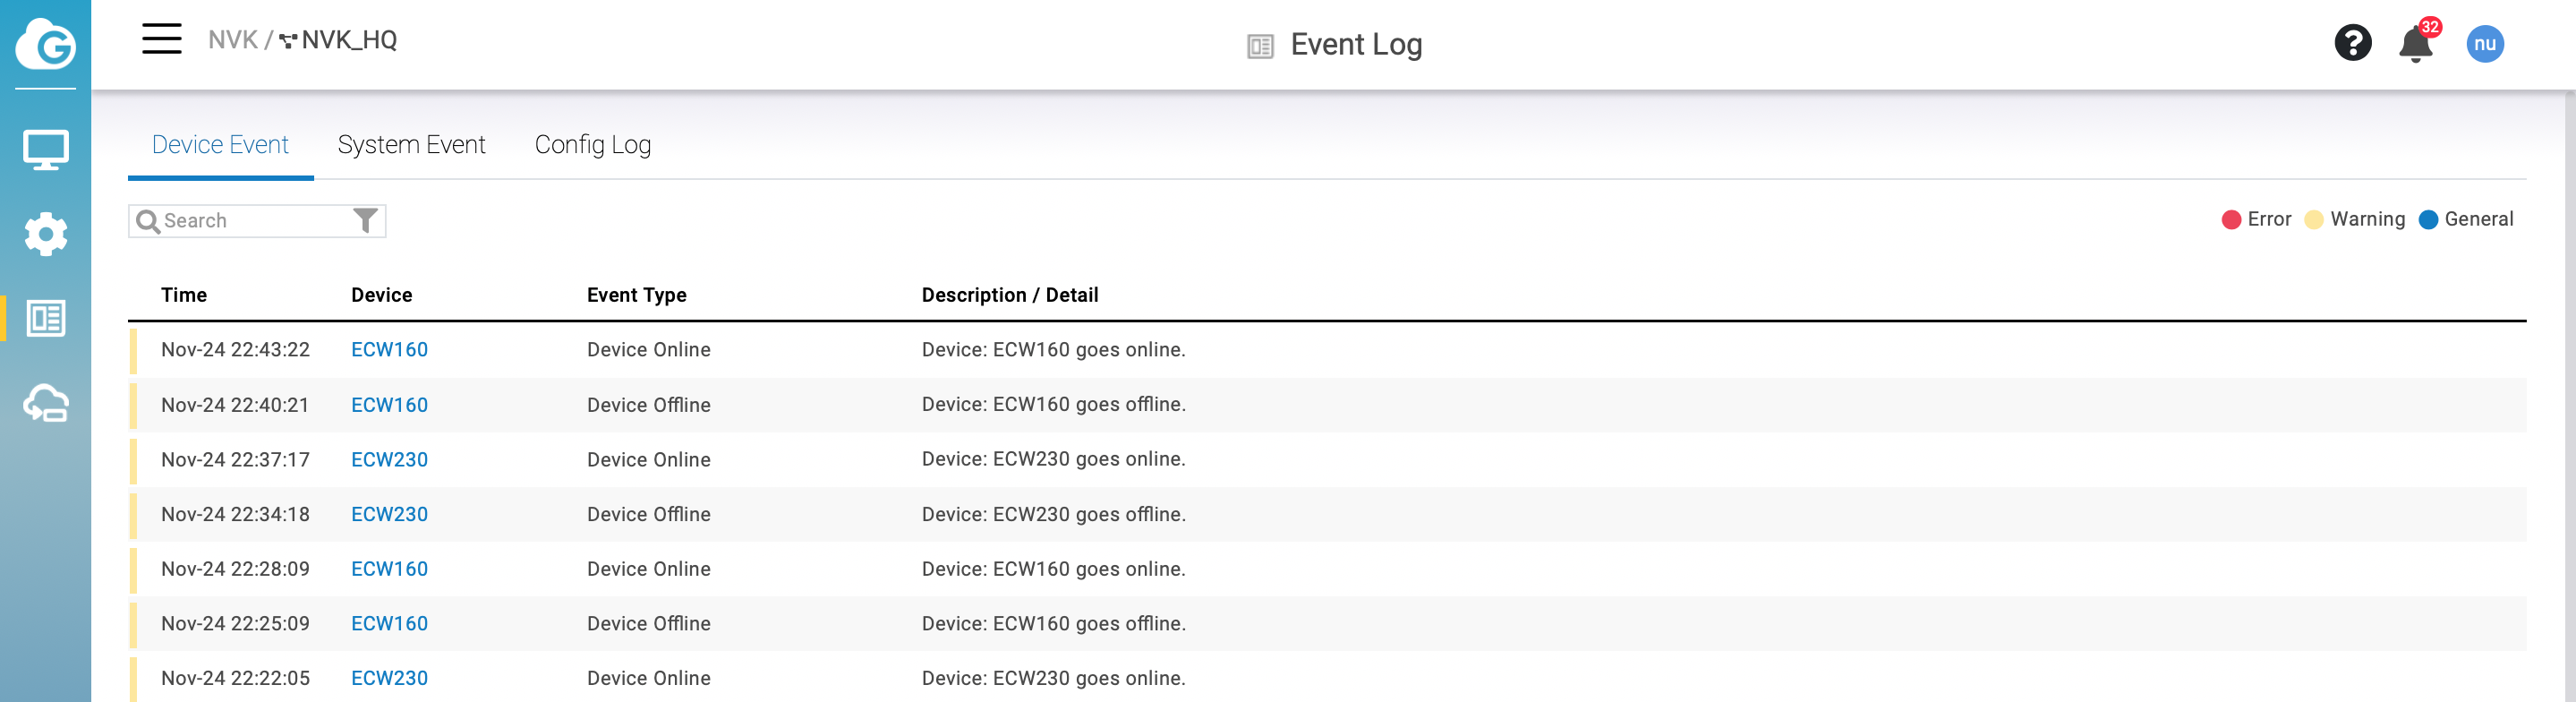Click the blue General legend dot
2576x702 pixels.
(2427, 220)
